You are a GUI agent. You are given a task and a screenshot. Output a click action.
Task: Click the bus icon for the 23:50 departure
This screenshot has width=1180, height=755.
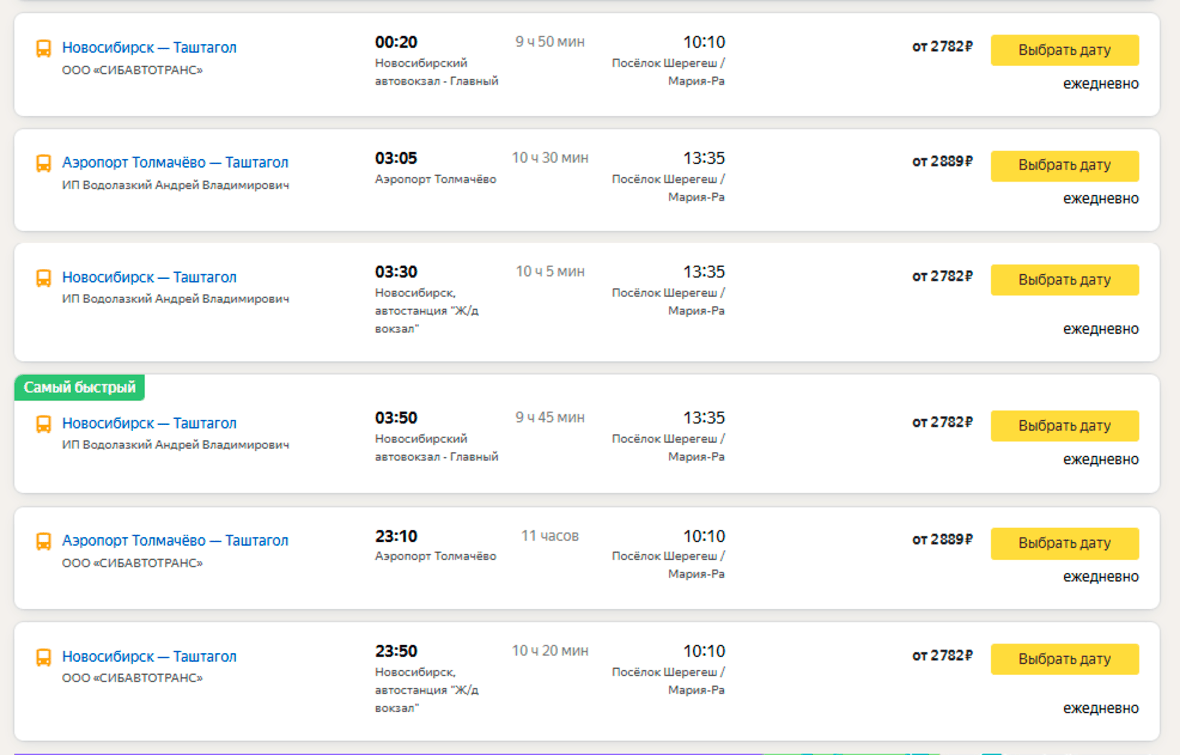(x=44, y=657)
